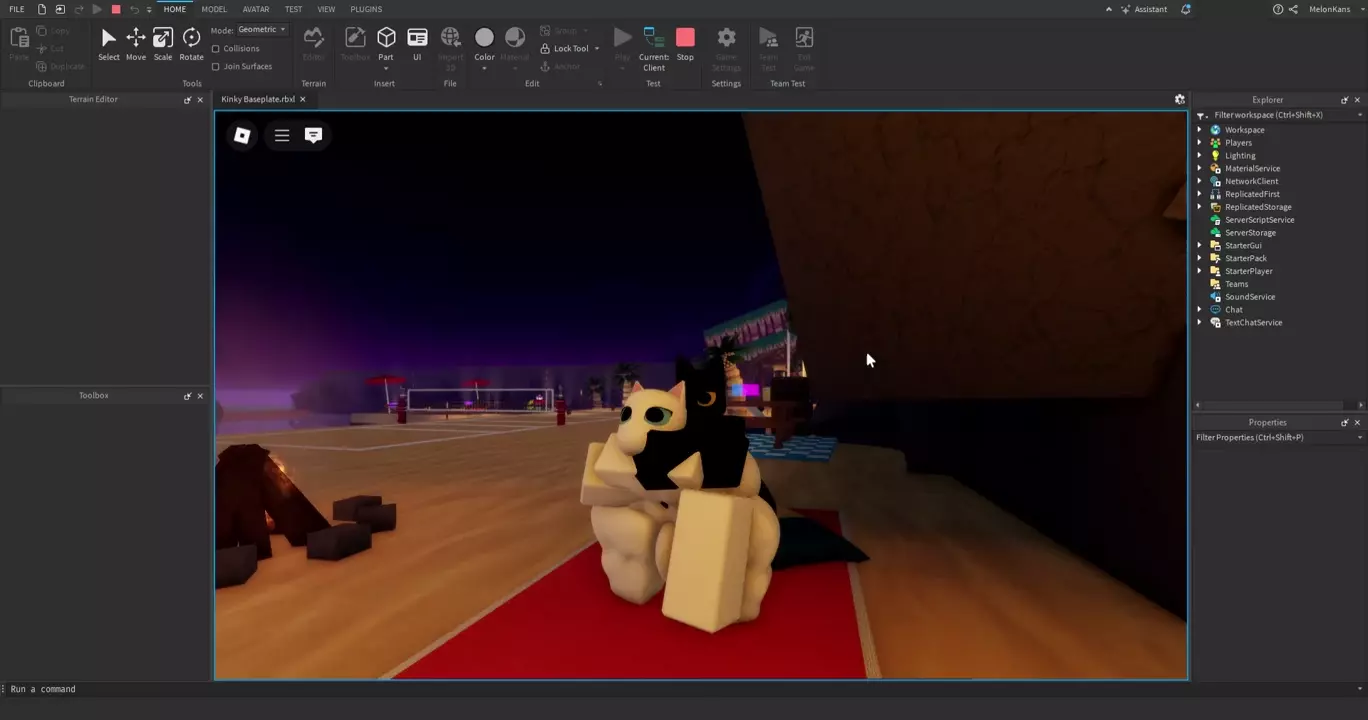Image resolution: width=1368 pixels, height=720 pixels.
Task: Select the Move tool
Action: pyautogui.click(x=135, y=43)
